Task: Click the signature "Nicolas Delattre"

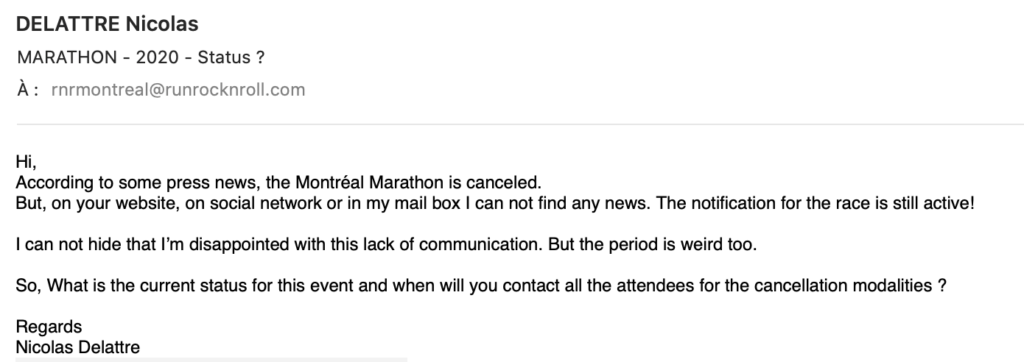Action: [78, 347]
